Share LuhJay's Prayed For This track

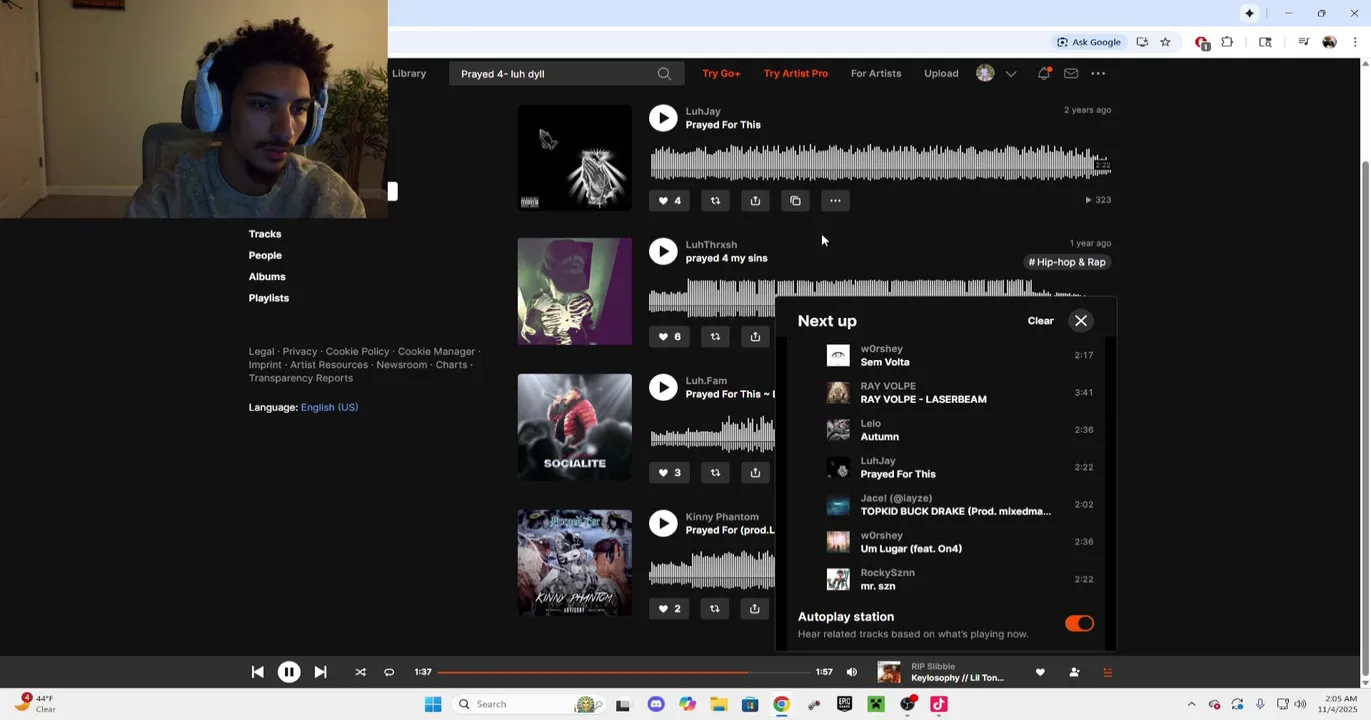(x=755, y=201)
